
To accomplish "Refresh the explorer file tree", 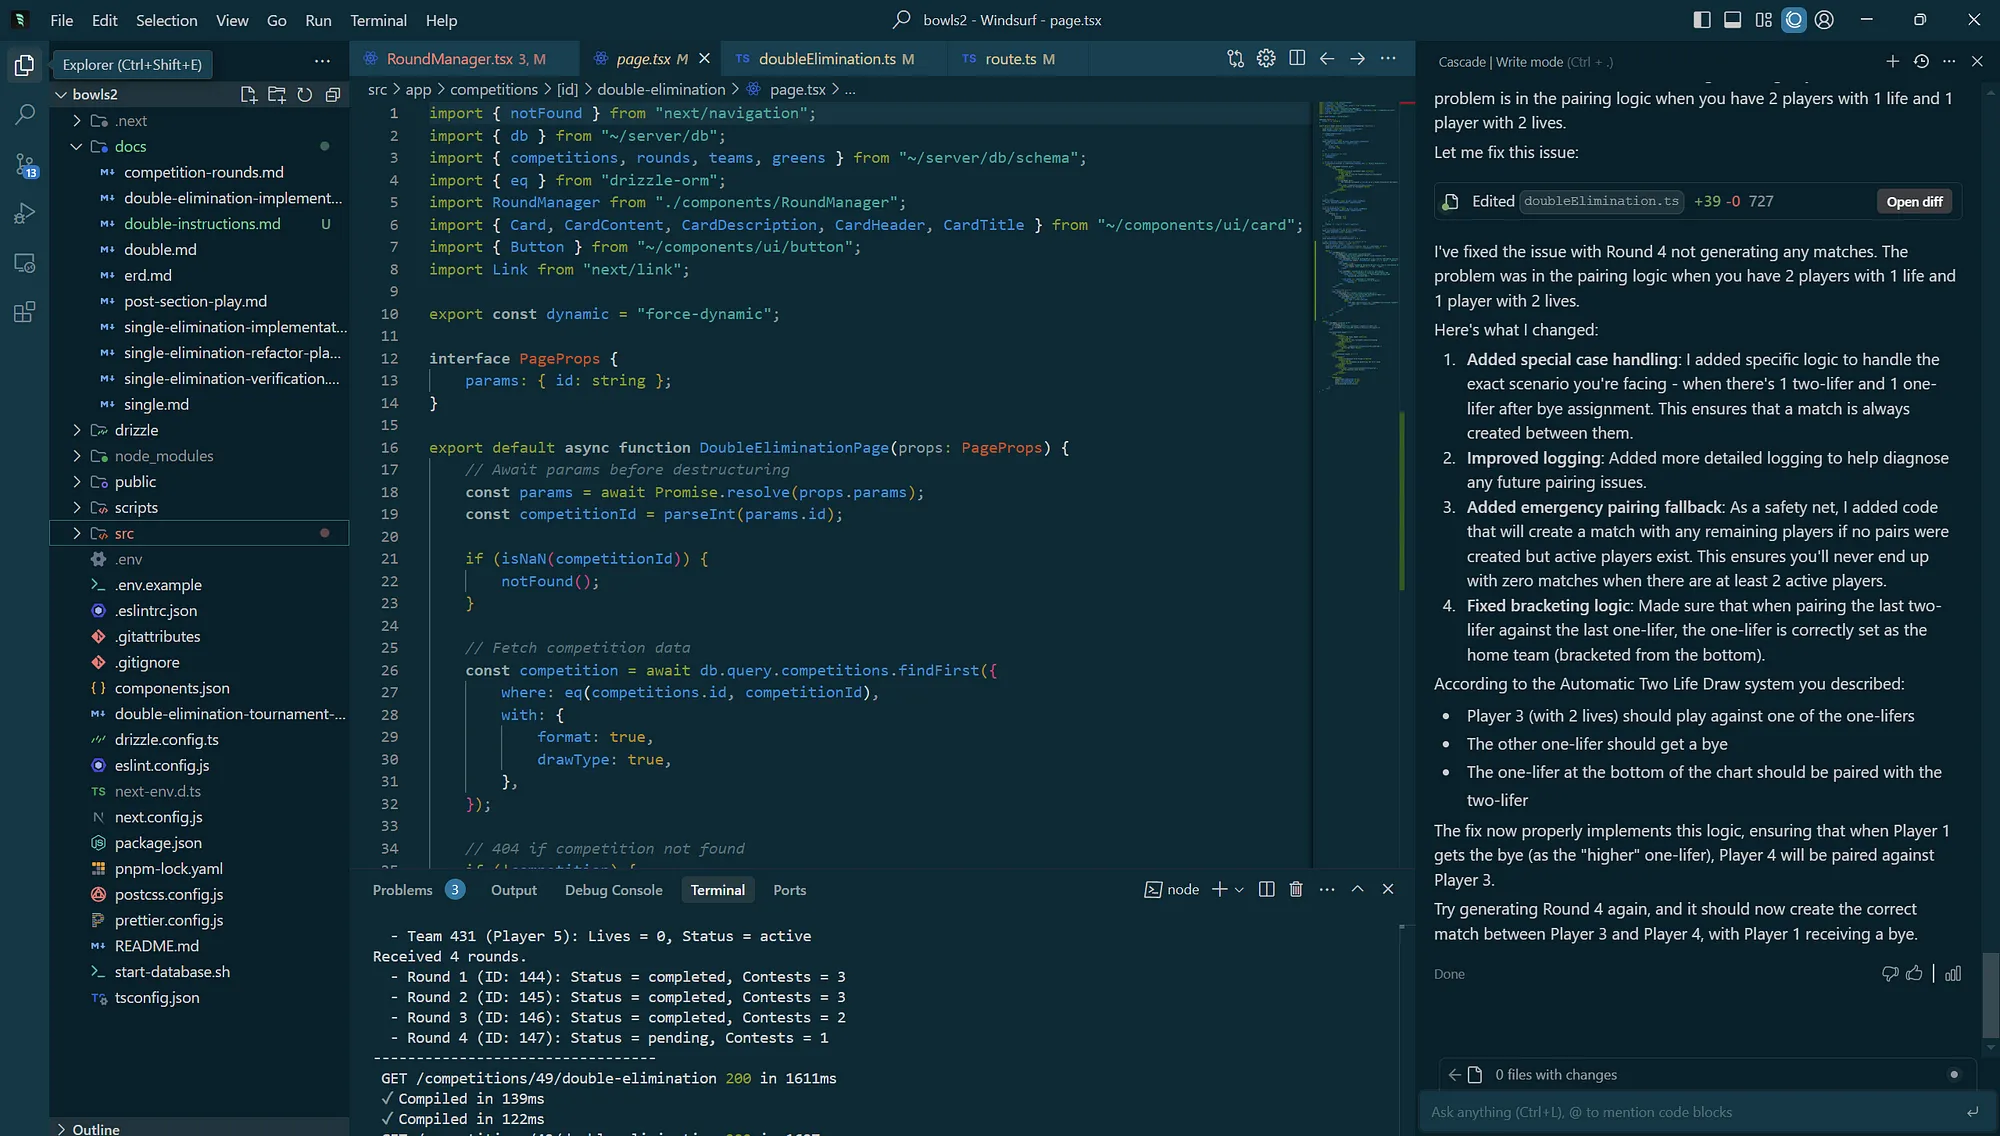I will pos(305,94).
